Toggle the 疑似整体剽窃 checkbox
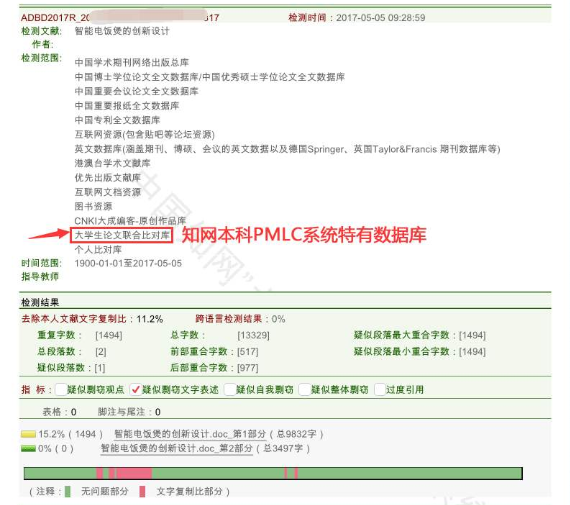Image resolution: width=570 pixels, height=505 pixels. coord(304,389)
